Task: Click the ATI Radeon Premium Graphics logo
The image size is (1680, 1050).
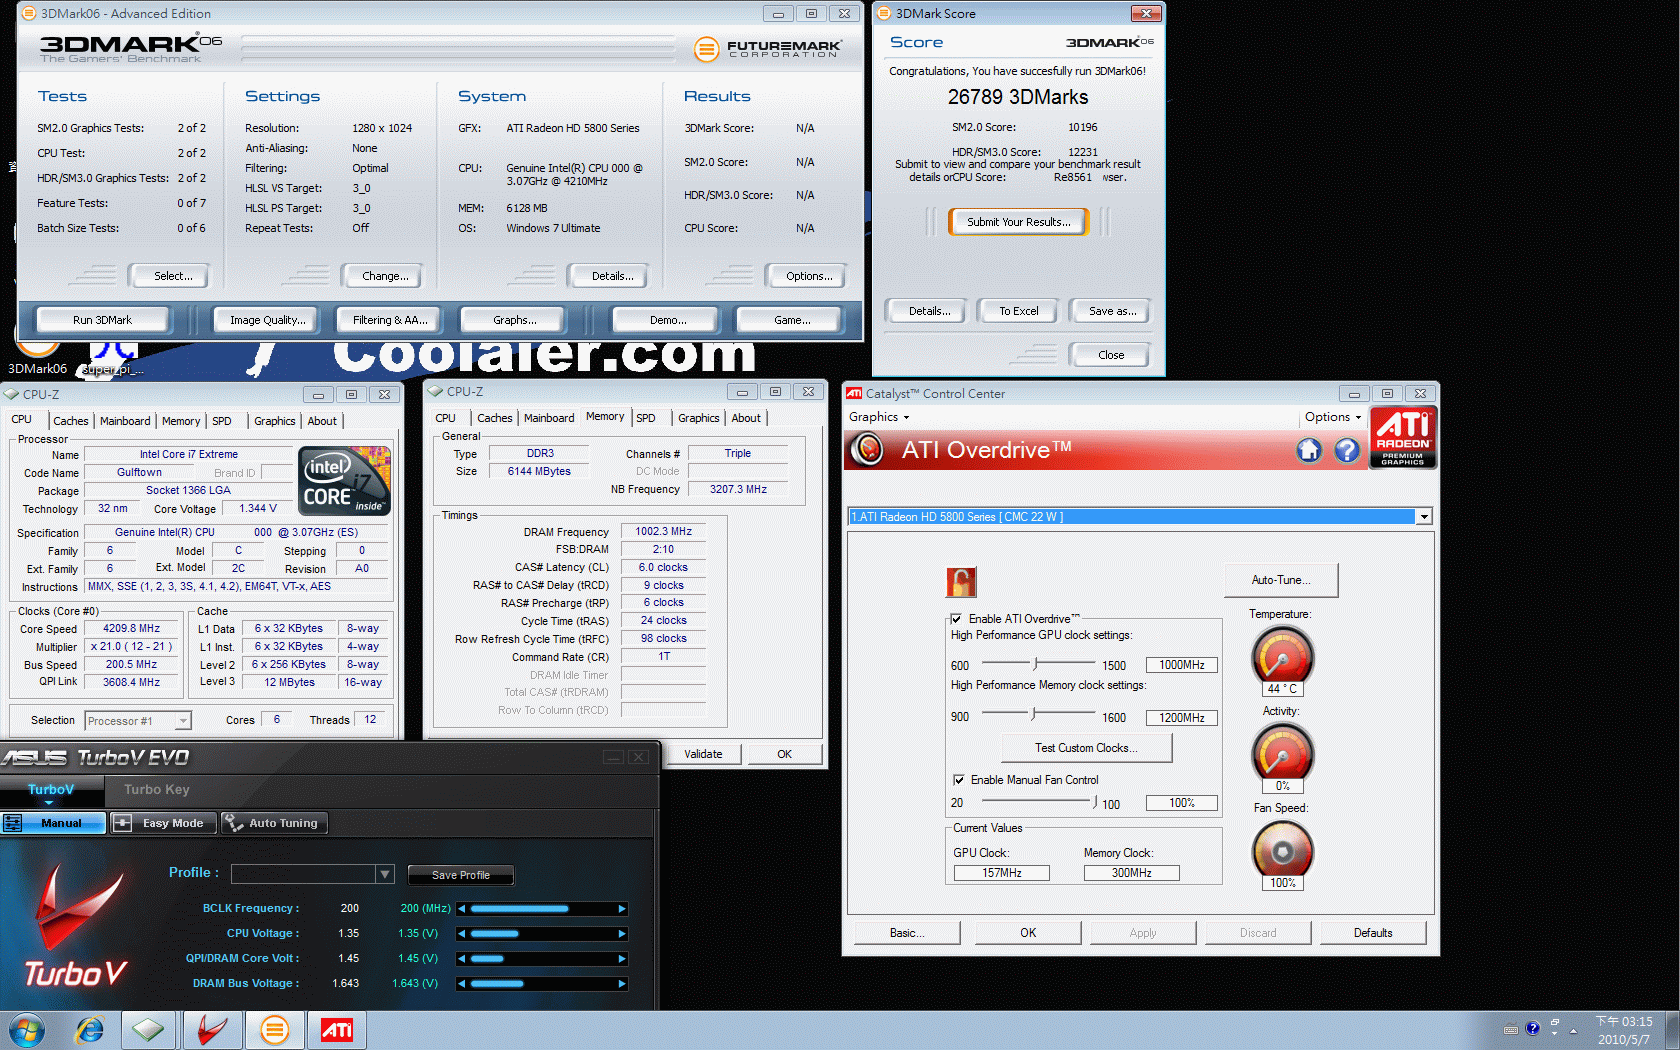Action: point(1403,437)
